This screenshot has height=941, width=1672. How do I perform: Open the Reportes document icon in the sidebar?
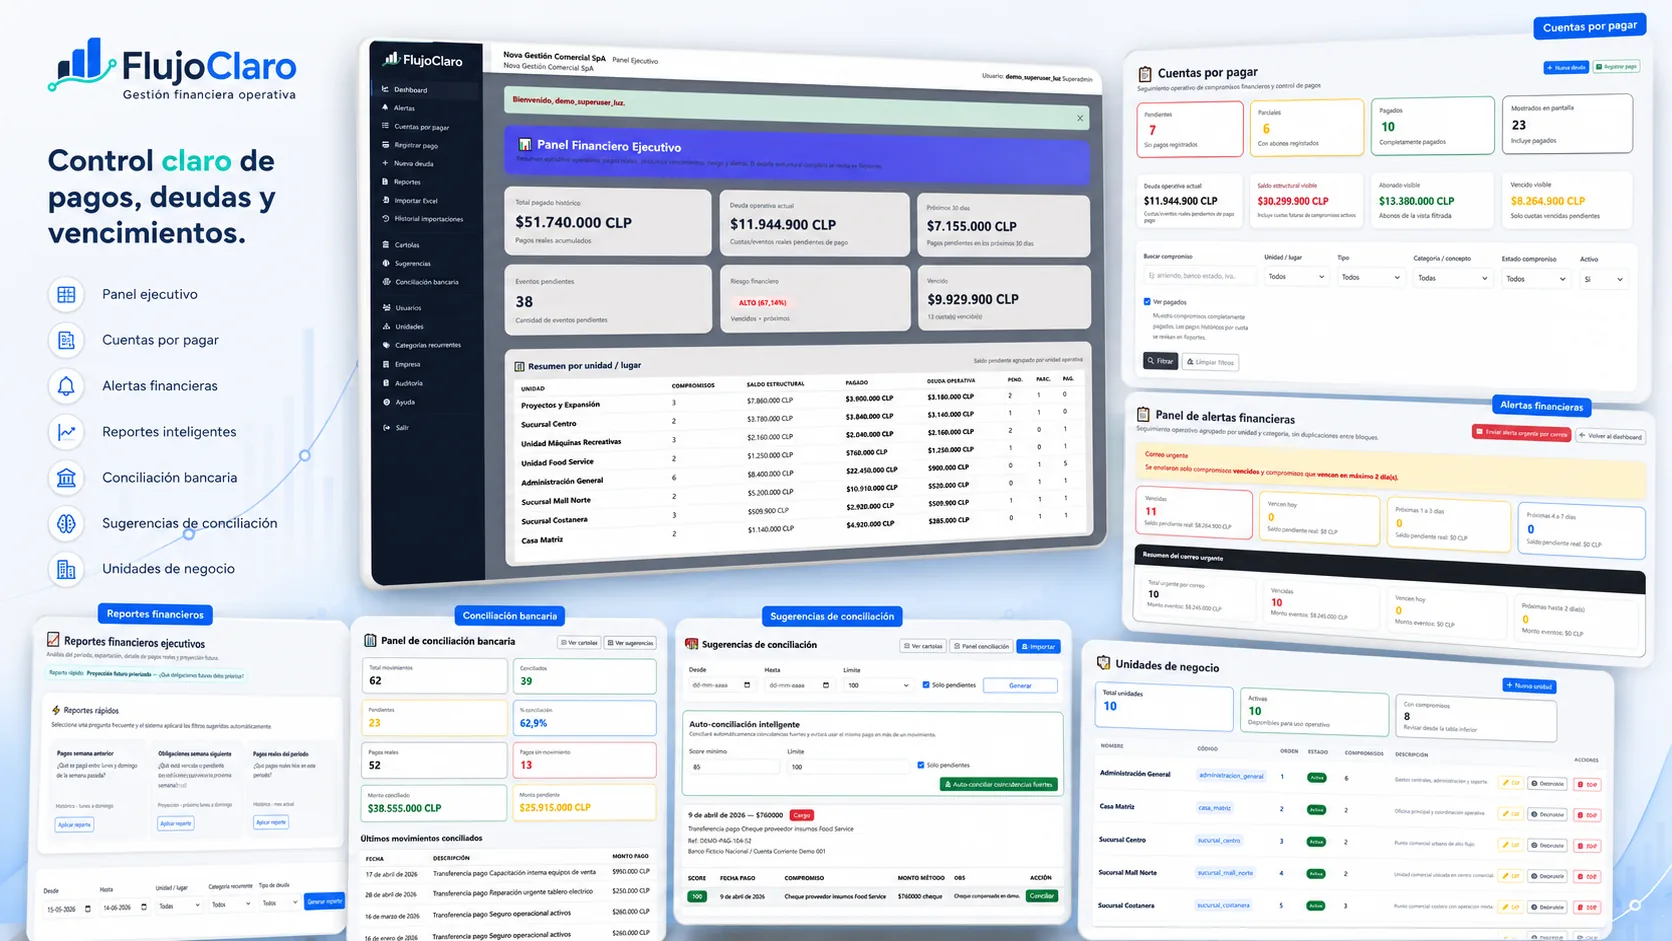385,181
